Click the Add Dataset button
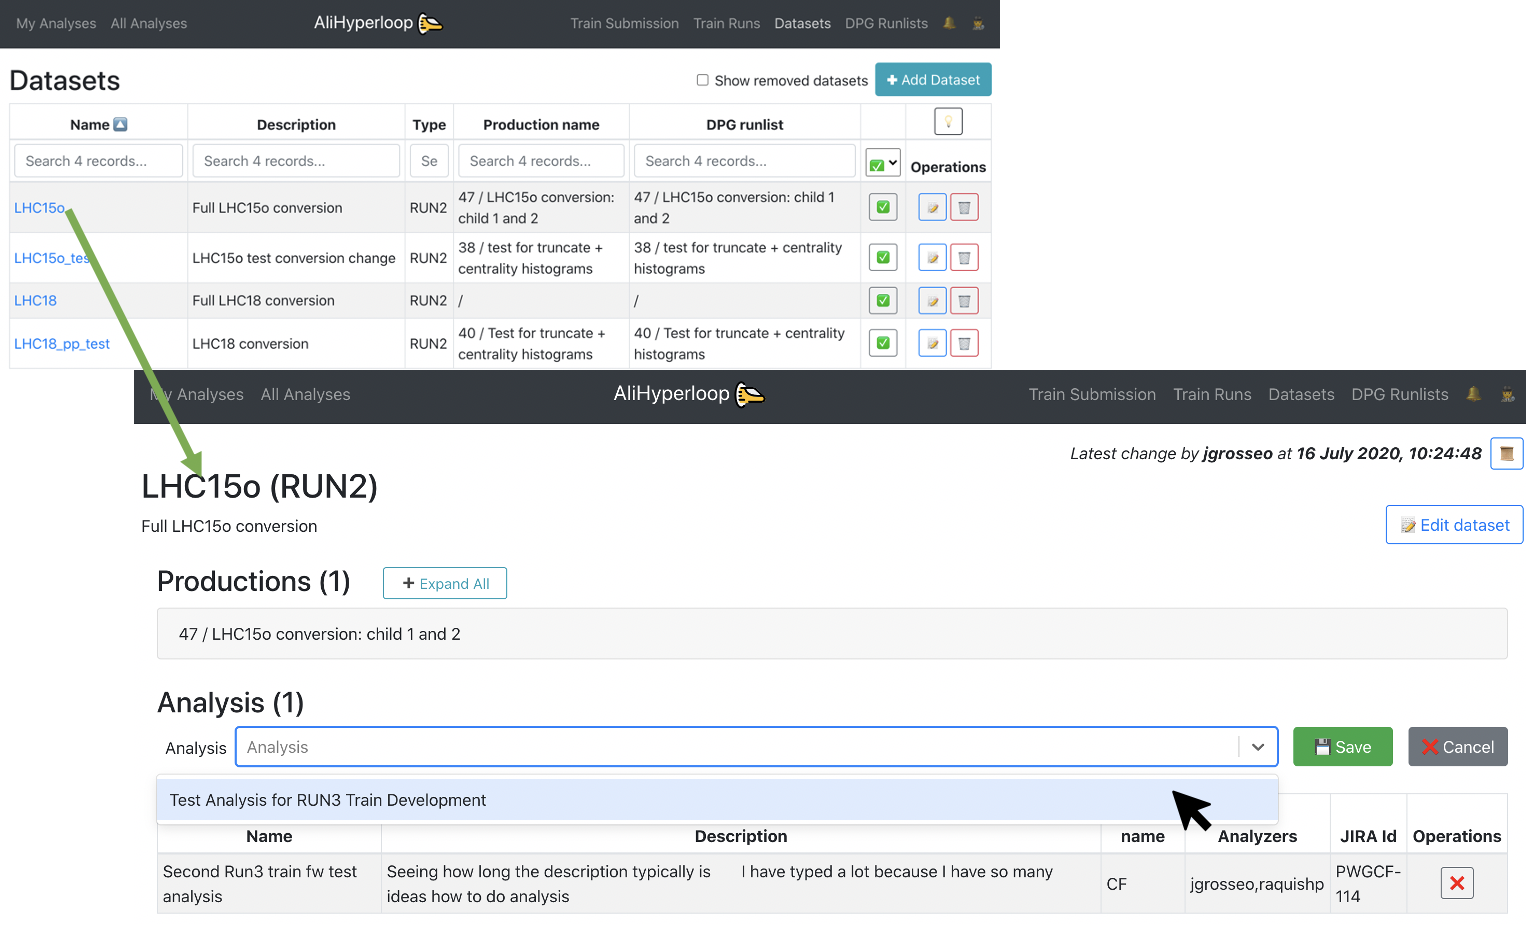Screen dimensions: 1526x932 point(933,80)
